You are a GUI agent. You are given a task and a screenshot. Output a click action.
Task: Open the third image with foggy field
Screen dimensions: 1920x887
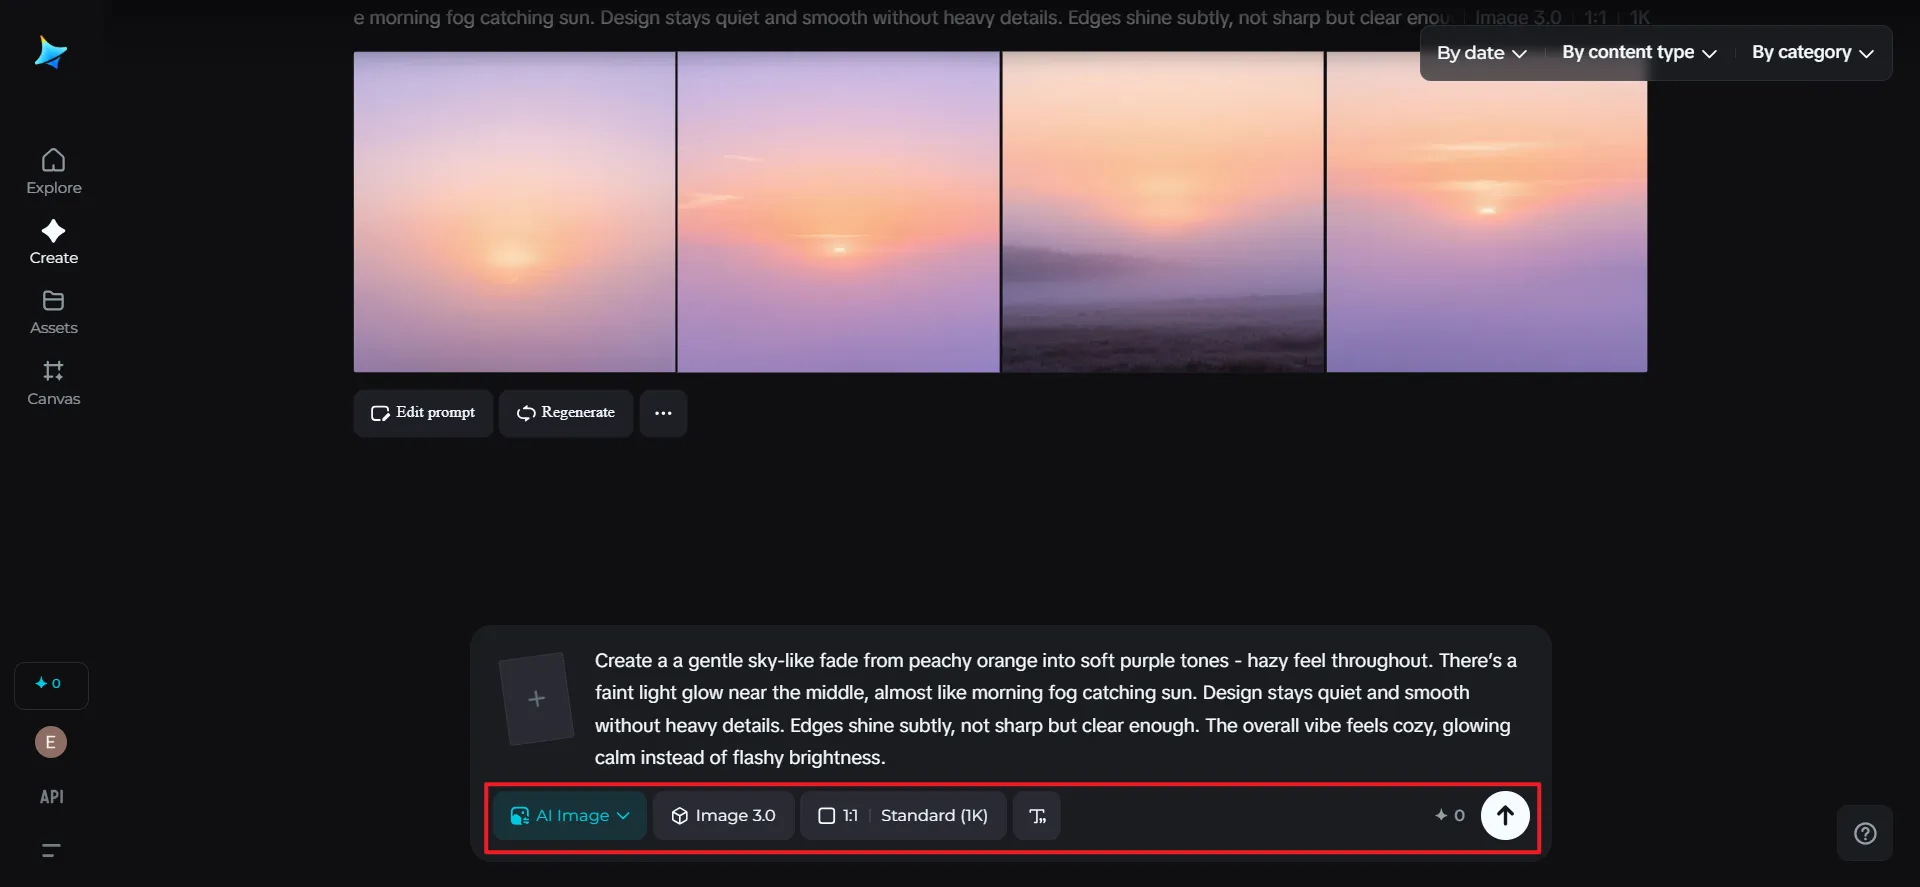point(1162,212)
